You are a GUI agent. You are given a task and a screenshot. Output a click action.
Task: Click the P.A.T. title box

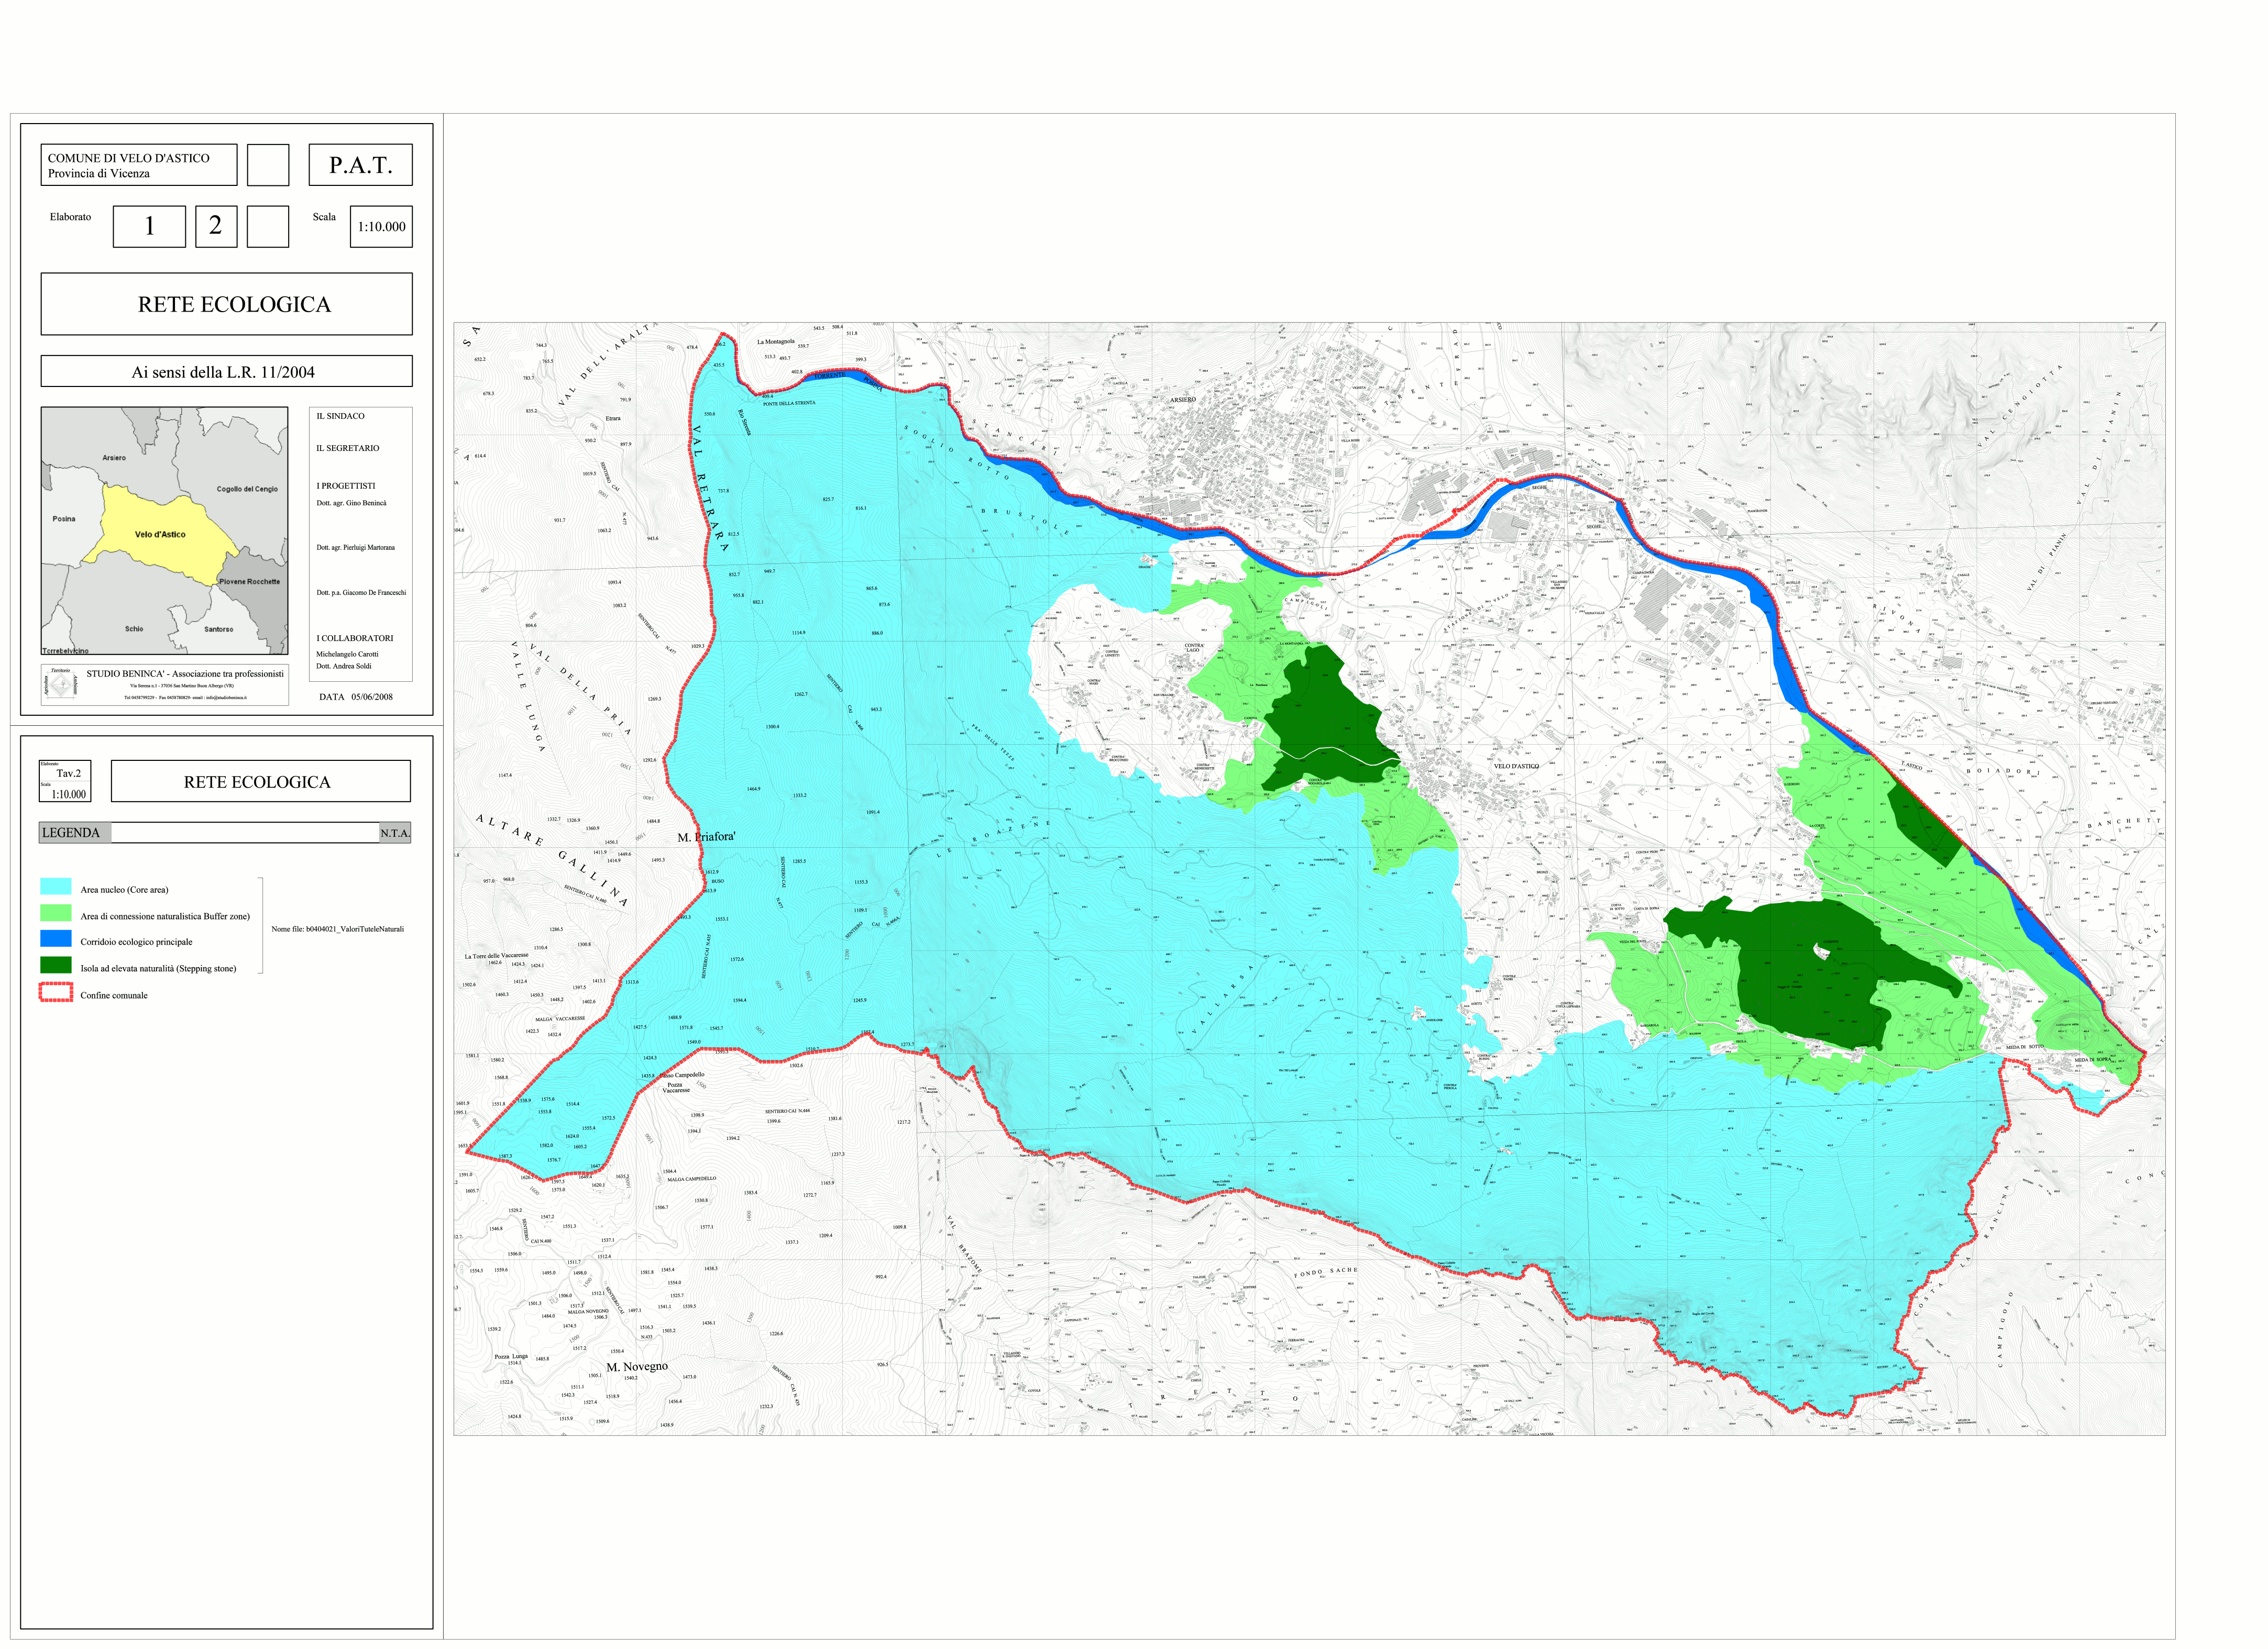coord(360,165)
